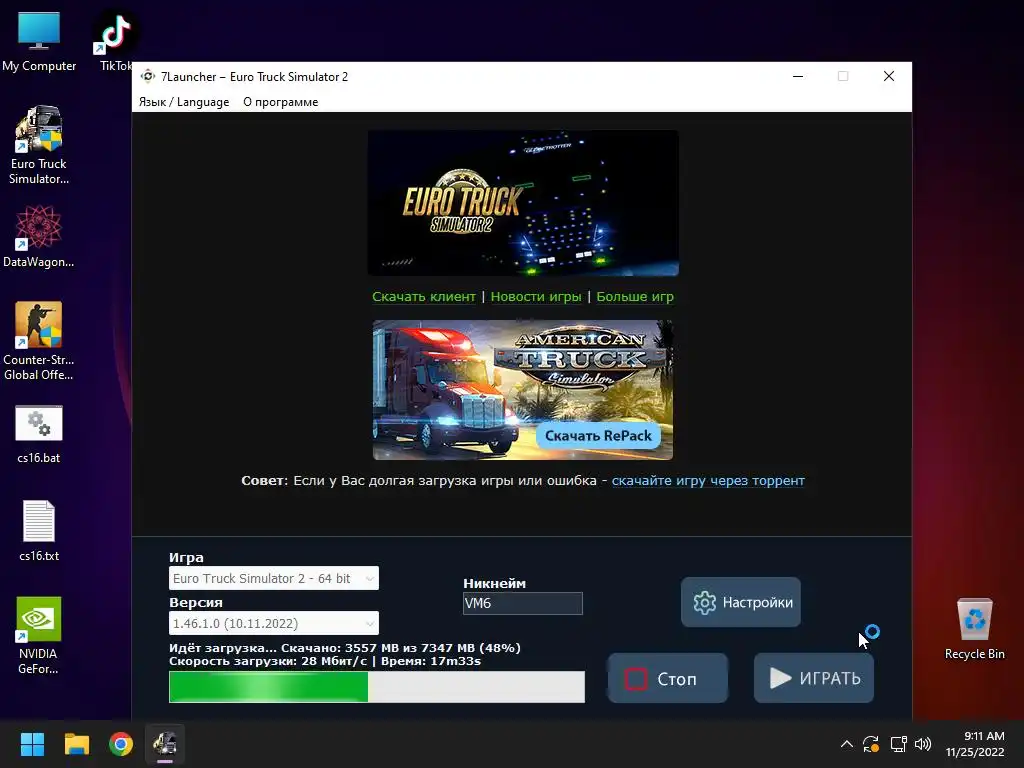Open the Windows Start menu
This screenshot has height=768, width=1024.
[x=32, y=744]
